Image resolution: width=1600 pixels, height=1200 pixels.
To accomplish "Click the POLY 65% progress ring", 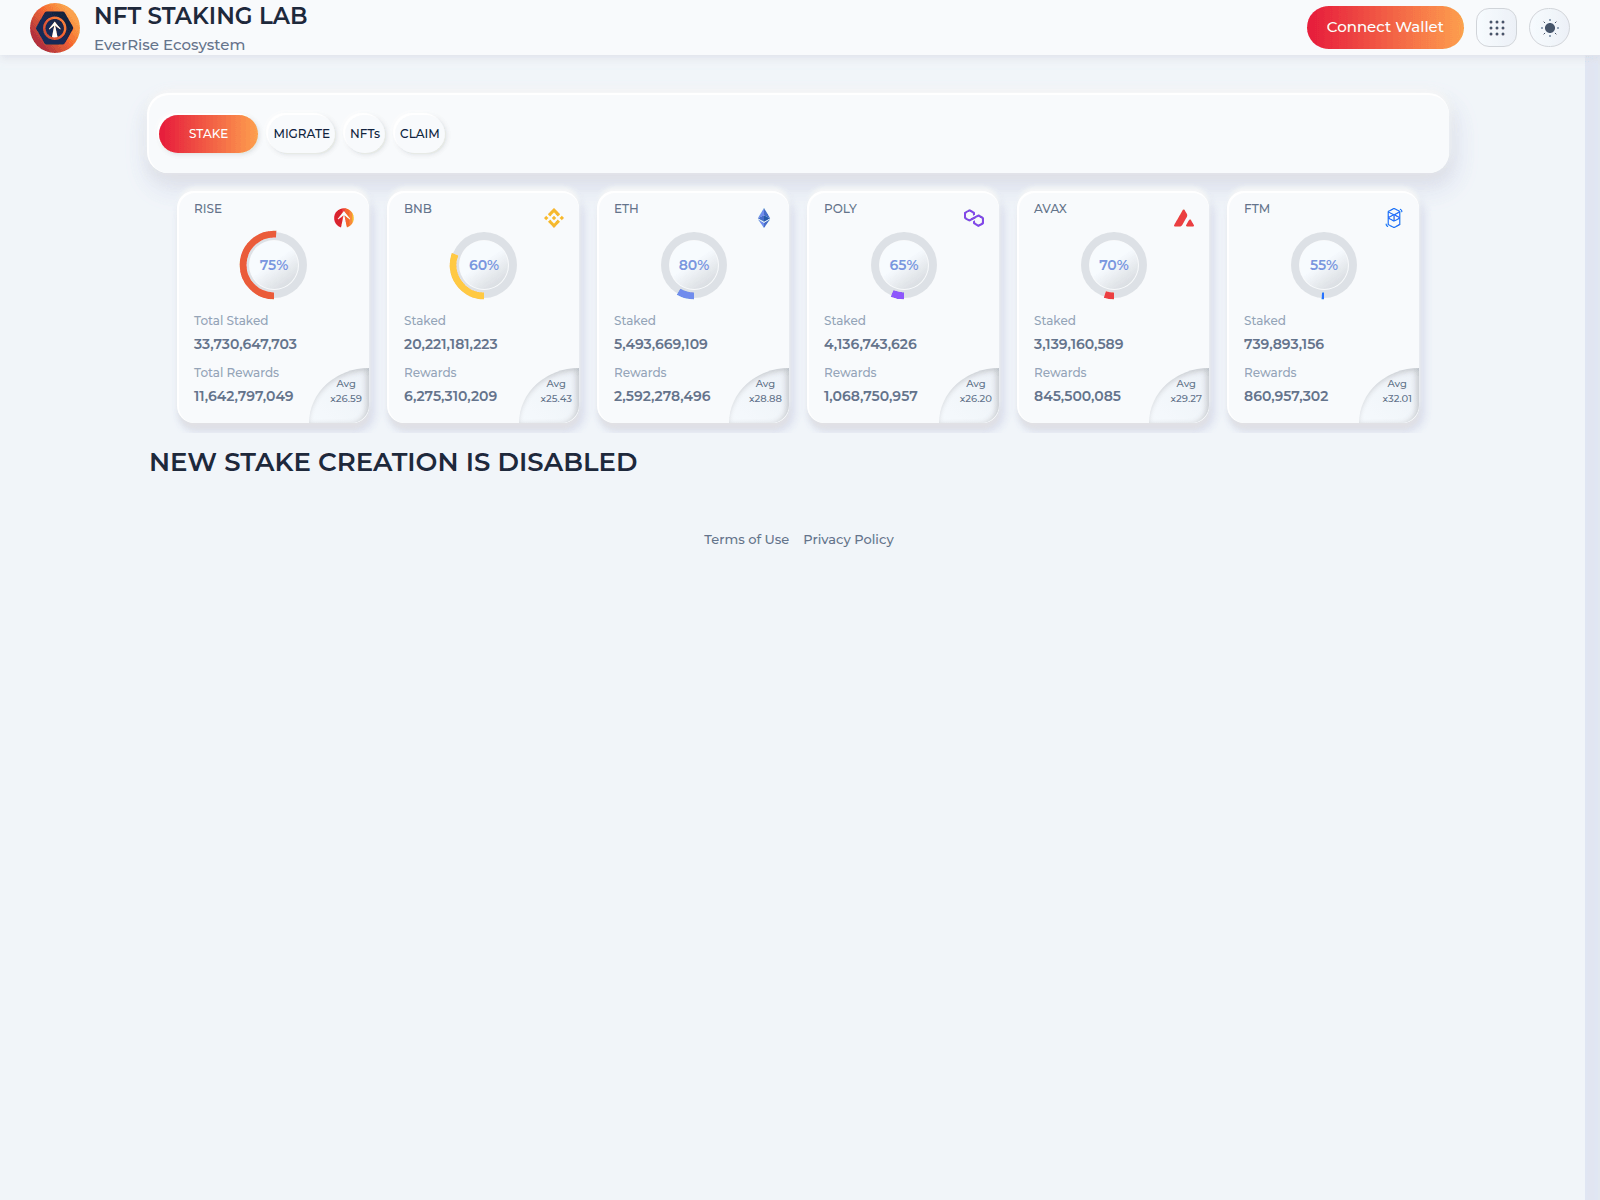I will tap(903, 265).
